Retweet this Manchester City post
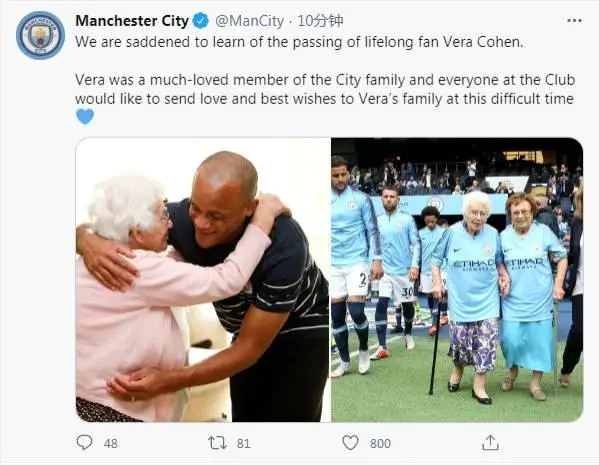599x465 pixels. (x=217, y=443)
